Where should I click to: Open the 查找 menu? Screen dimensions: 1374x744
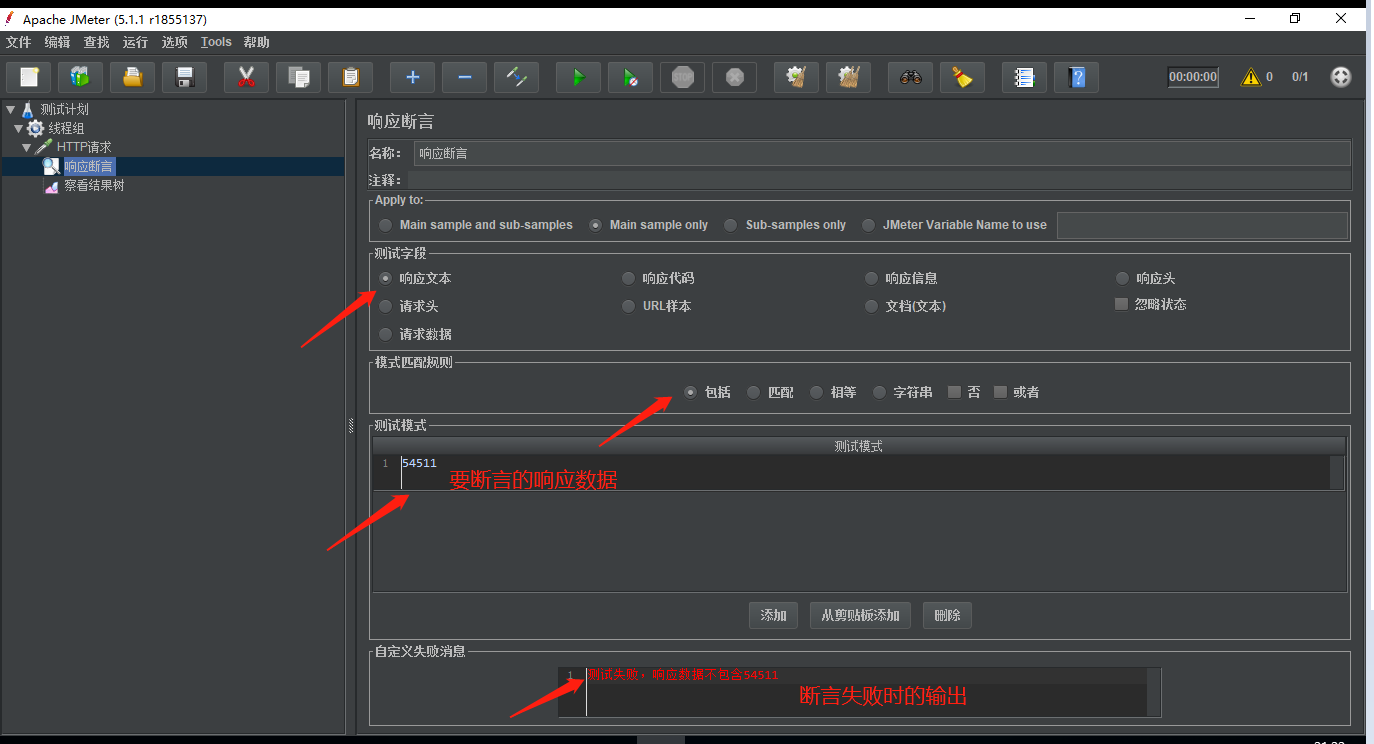click(x=97, y=42)
